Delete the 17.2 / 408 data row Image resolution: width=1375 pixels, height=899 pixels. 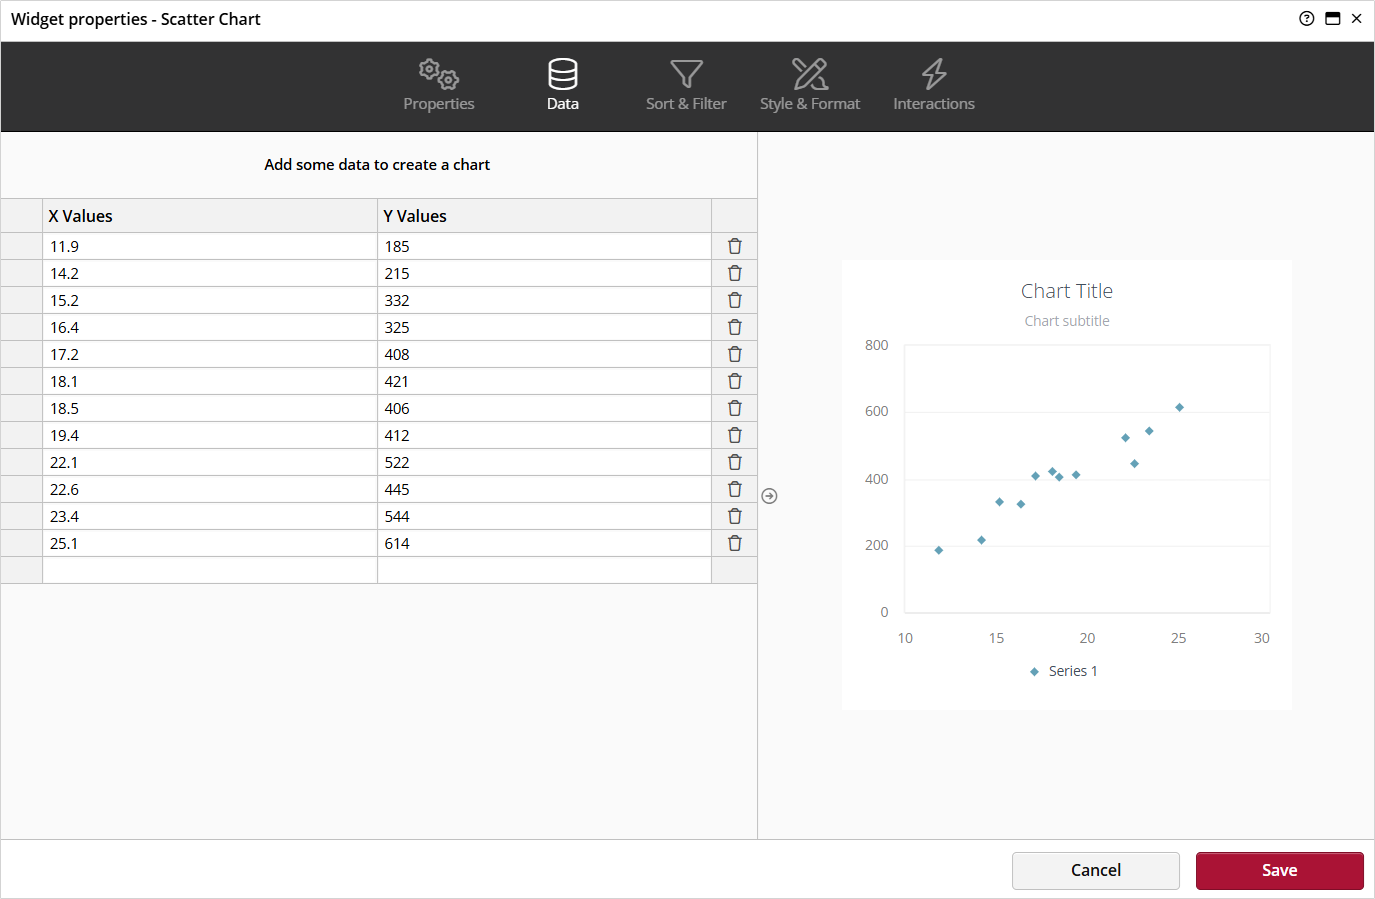735,354
